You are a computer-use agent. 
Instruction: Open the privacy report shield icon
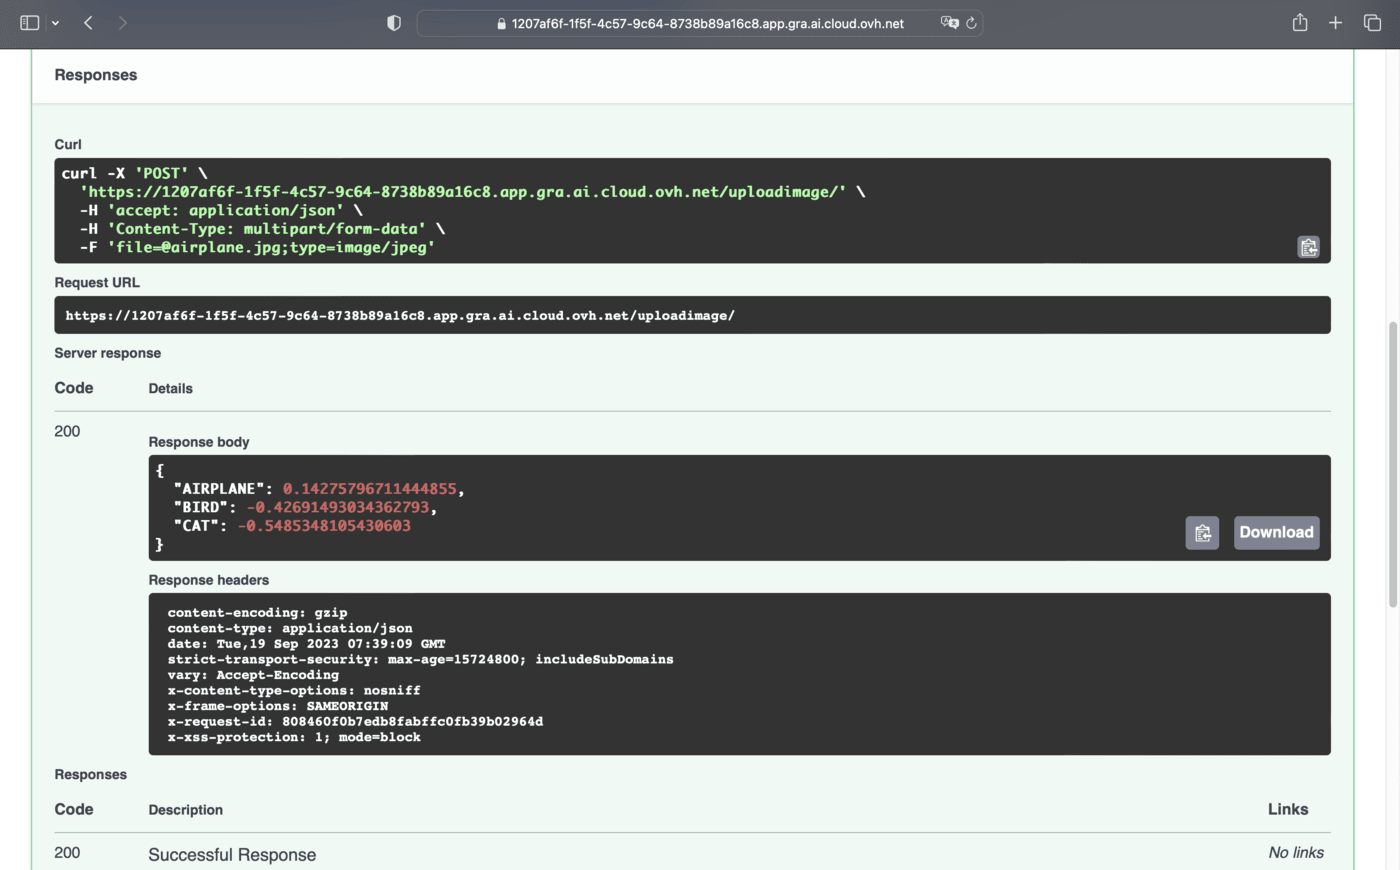(394, 23)
